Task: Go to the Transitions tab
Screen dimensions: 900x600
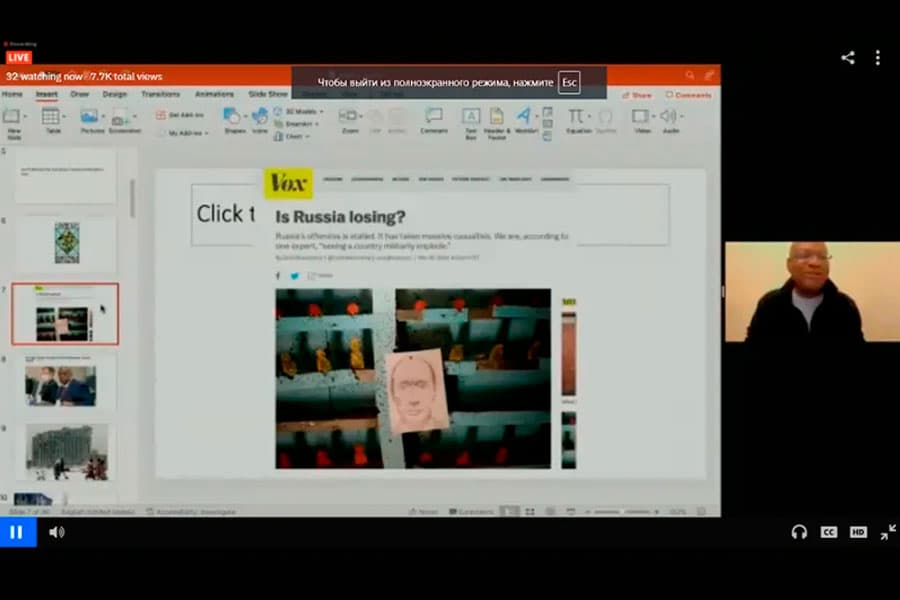Action: 160,94
